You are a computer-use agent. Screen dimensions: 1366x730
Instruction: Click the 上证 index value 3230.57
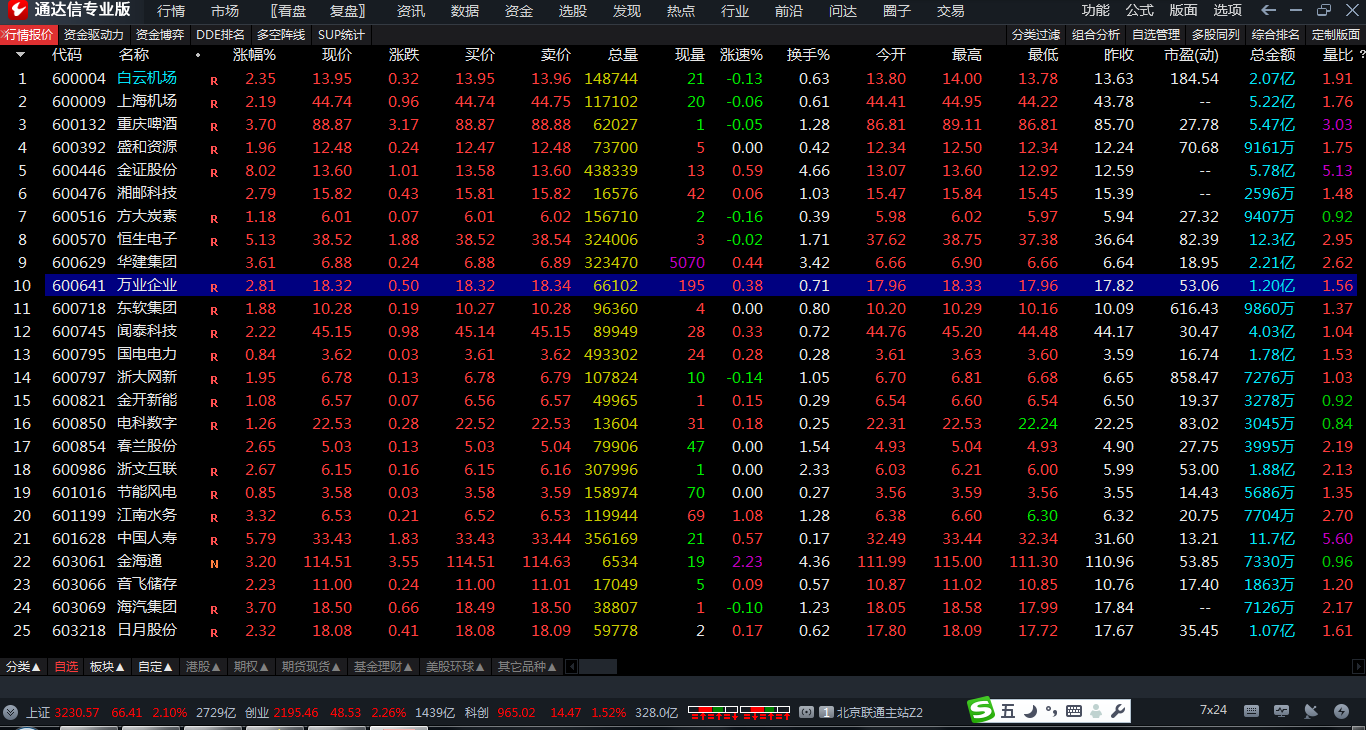(x=77, y=713)
